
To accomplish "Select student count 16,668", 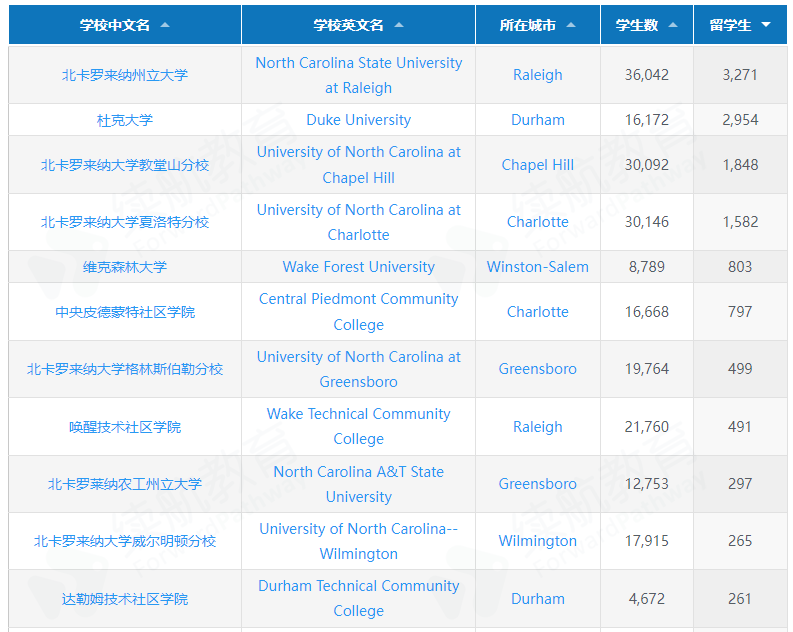I will point(647,312).
